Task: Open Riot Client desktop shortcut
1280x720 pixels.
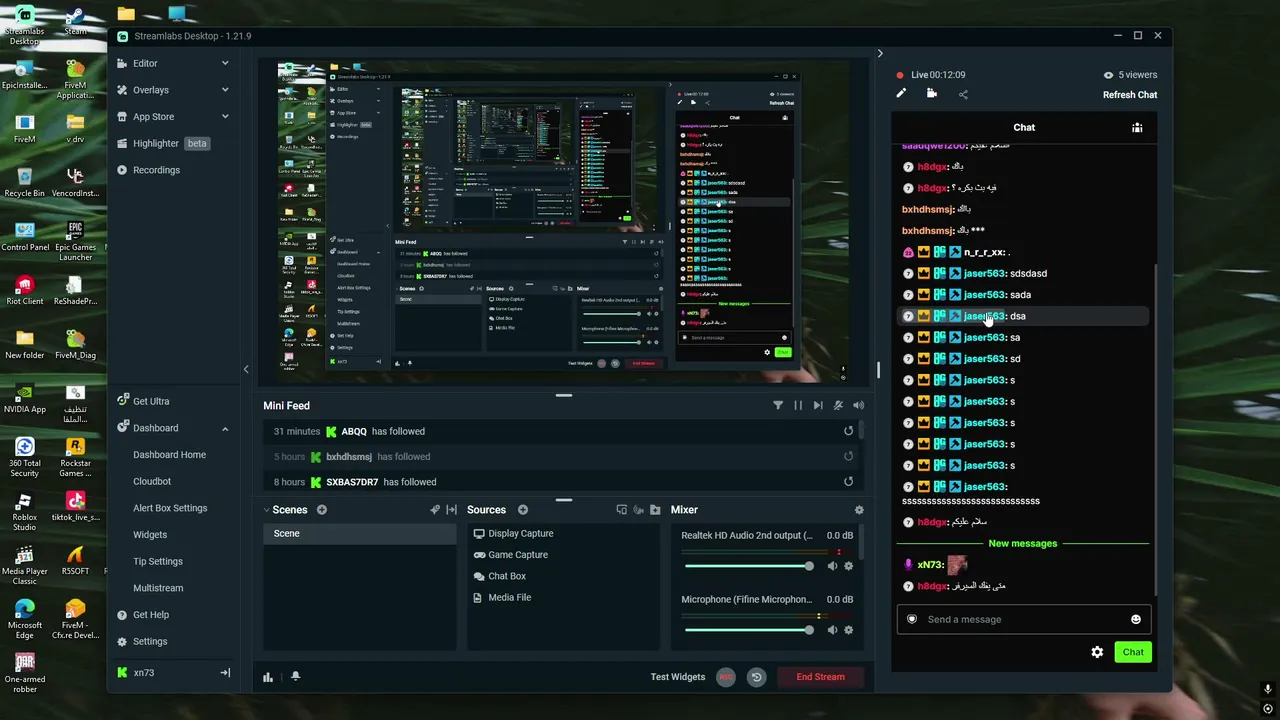Action: pos(25,290)
